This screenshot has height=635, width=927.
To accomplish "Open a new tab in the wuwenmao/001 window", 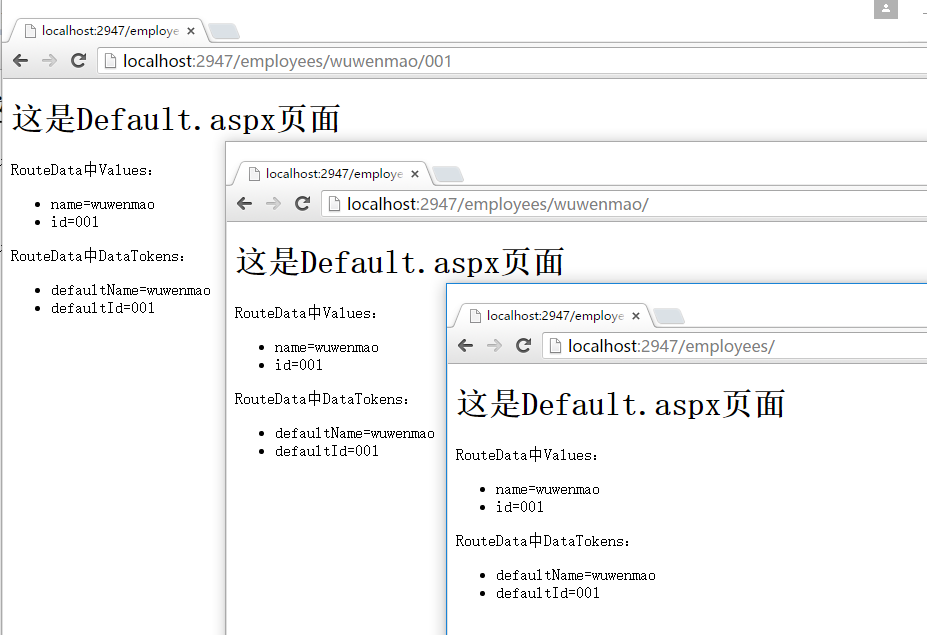I will click(225, 31).
